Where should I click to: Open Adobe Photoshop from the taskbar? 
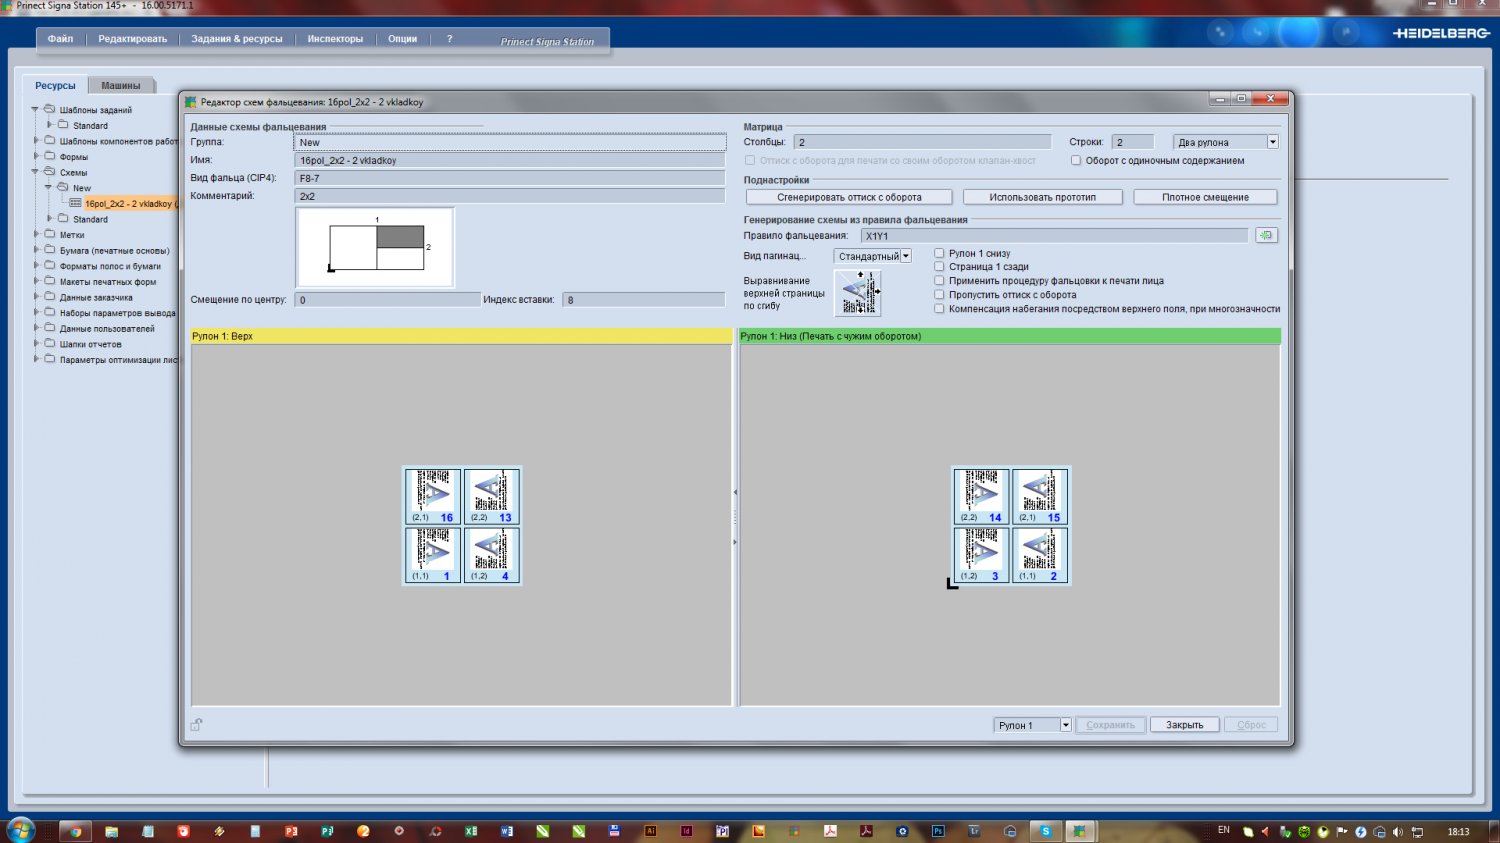pyautogui.click(x=938, y=831)
